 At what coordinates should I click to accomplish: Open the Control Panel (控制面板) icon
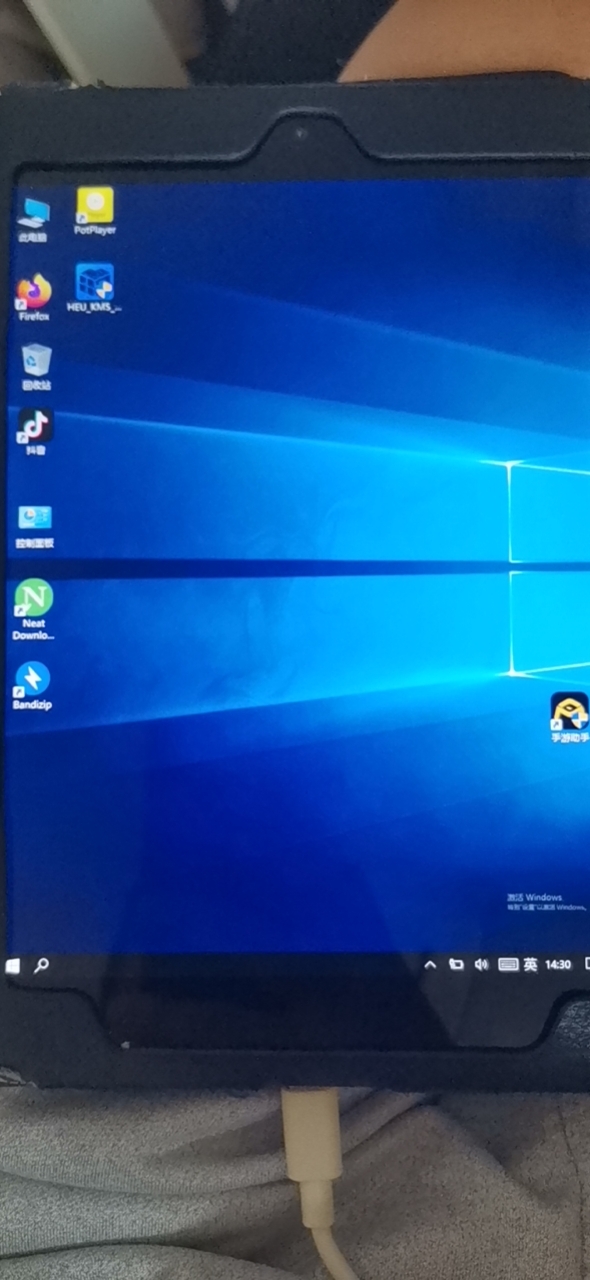coord(35,527)
